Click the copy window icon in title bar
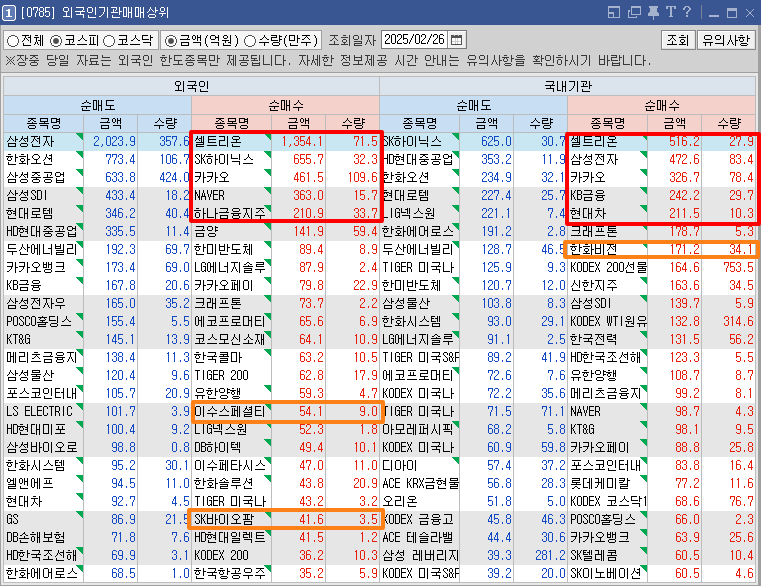This screenshot has height=586, width=761. [x=634, y=12]
